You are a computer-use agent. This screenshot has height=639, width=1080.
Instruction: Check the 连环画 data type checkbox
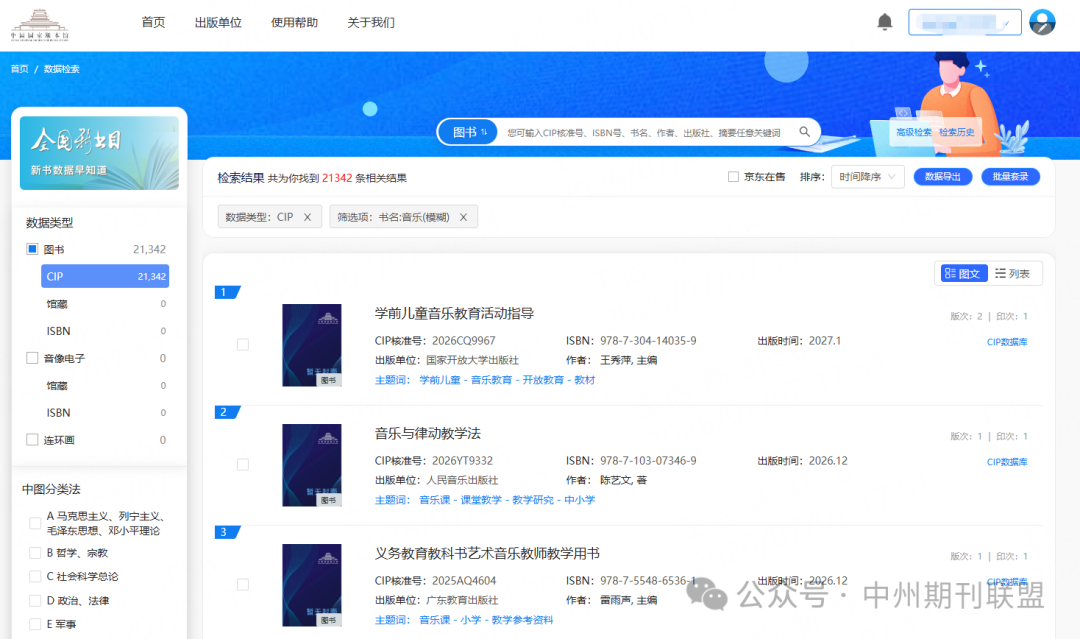pyautogui.click(x=32, y=439)
